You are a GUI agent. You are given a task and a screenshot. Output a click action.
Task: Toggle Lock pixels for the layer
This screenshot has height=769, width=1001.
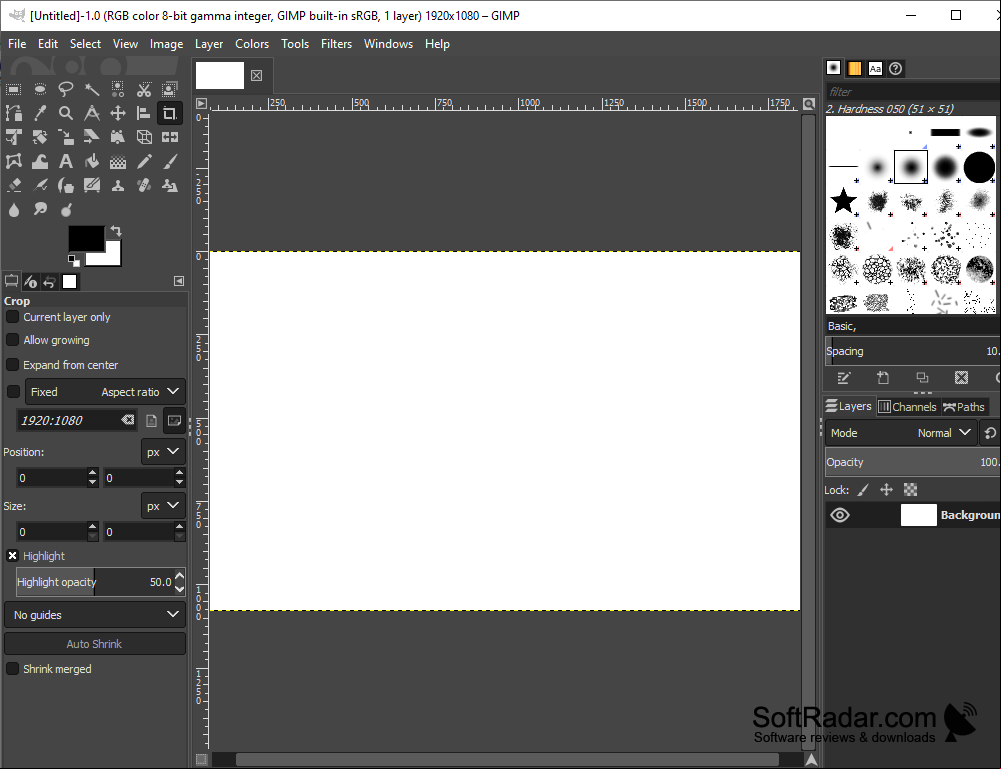click(x=862, y=490)
